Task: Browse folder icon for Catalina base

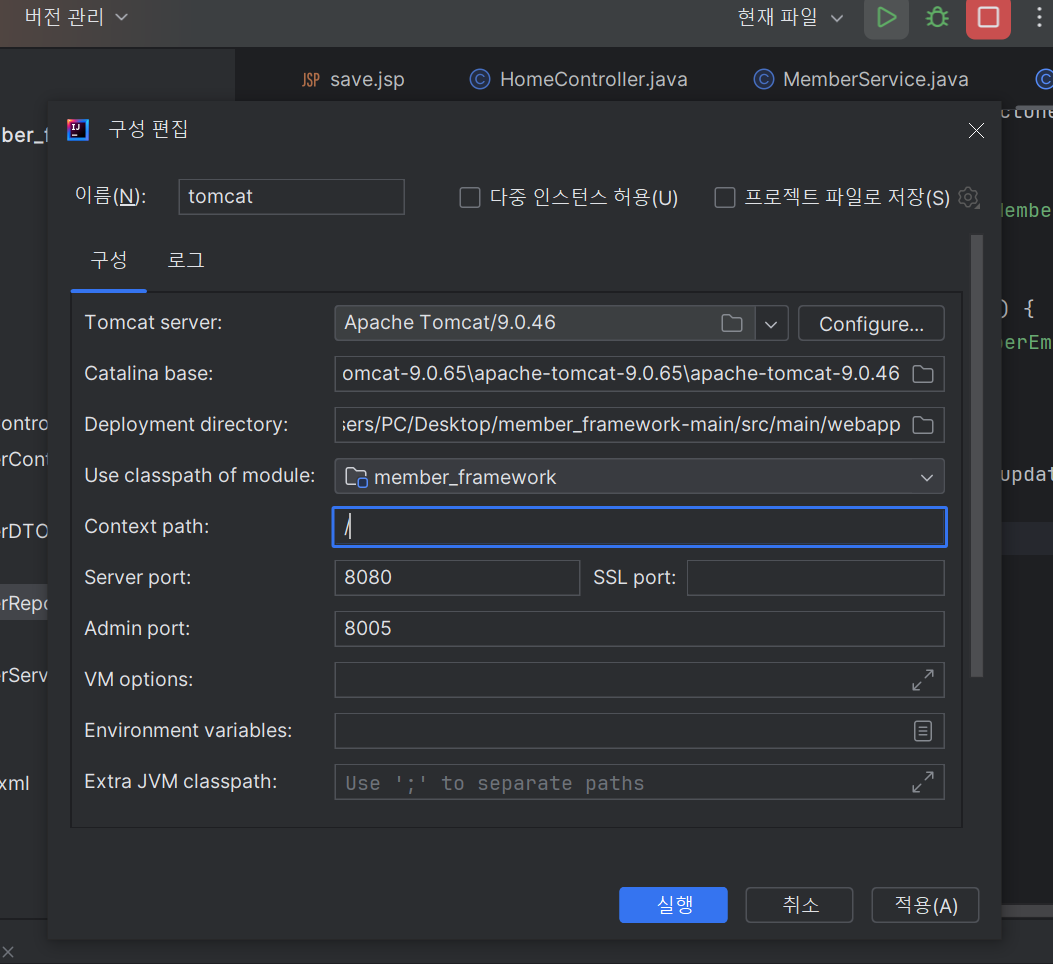Action: click(x=923, y=374)
